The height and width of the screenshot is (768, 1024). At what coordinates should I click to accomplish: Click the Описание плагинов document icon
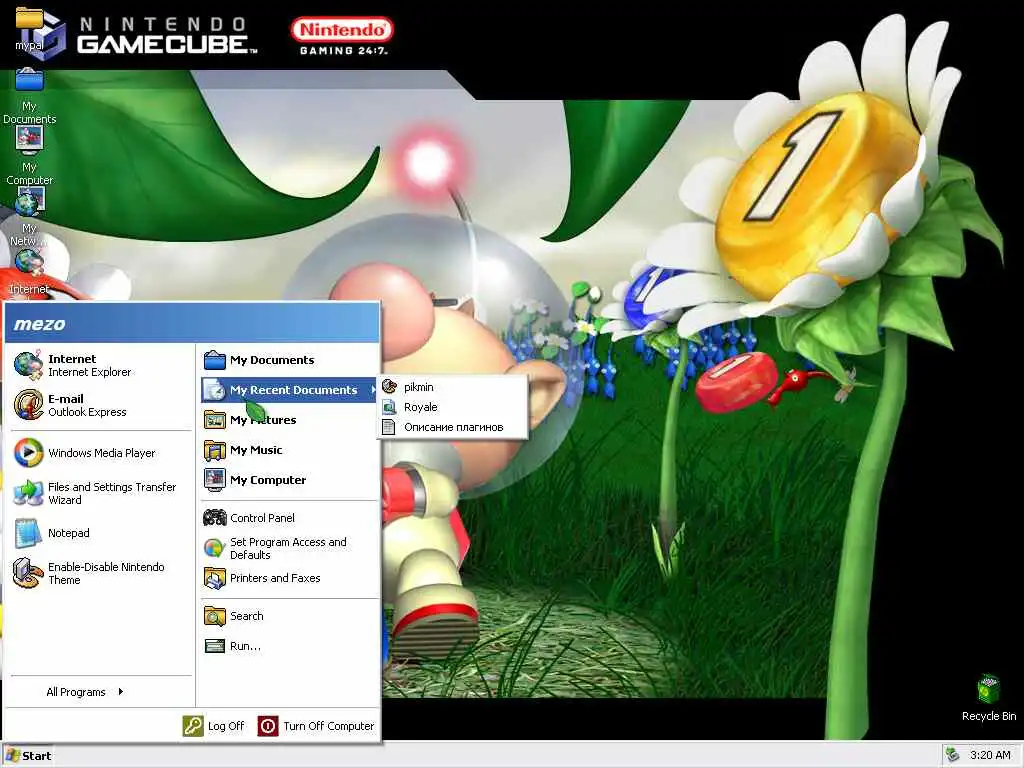tap(389, 427)
